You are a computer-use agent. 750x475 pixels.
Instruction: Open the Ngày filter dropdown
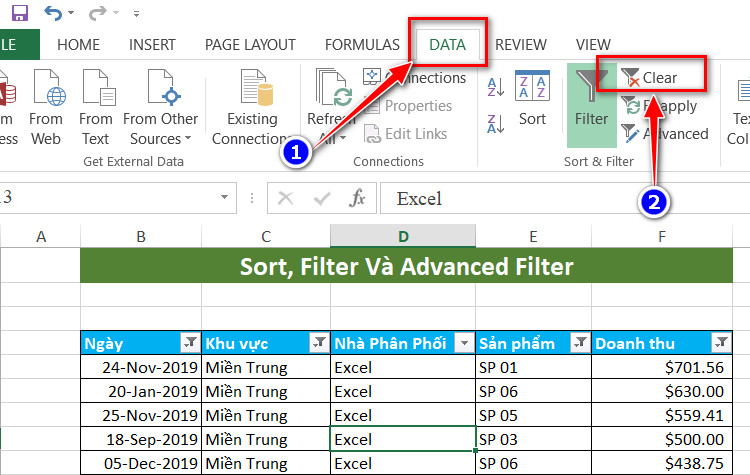pos(190,342)
